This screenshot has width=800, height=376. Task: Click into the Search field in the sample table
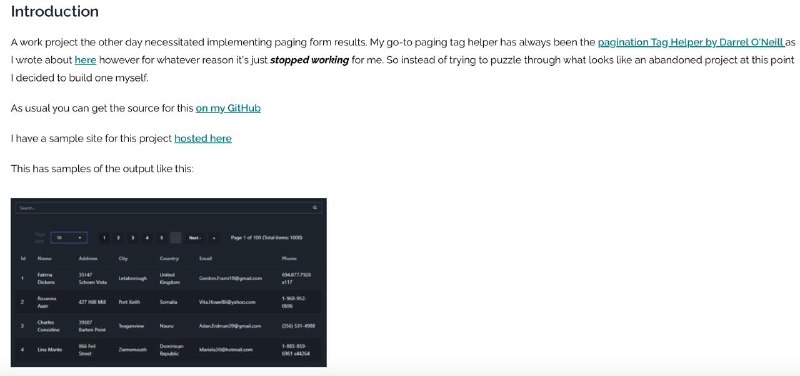[x=169, y=208]
